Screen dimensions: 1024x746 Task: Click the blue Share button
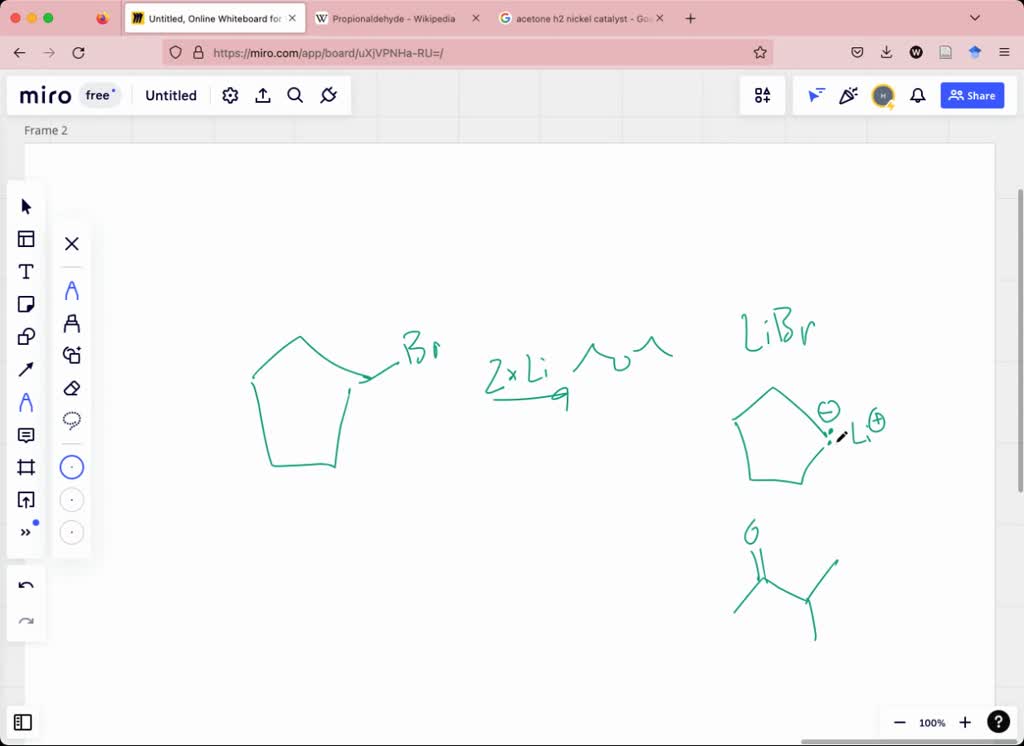tap(971, 95)
